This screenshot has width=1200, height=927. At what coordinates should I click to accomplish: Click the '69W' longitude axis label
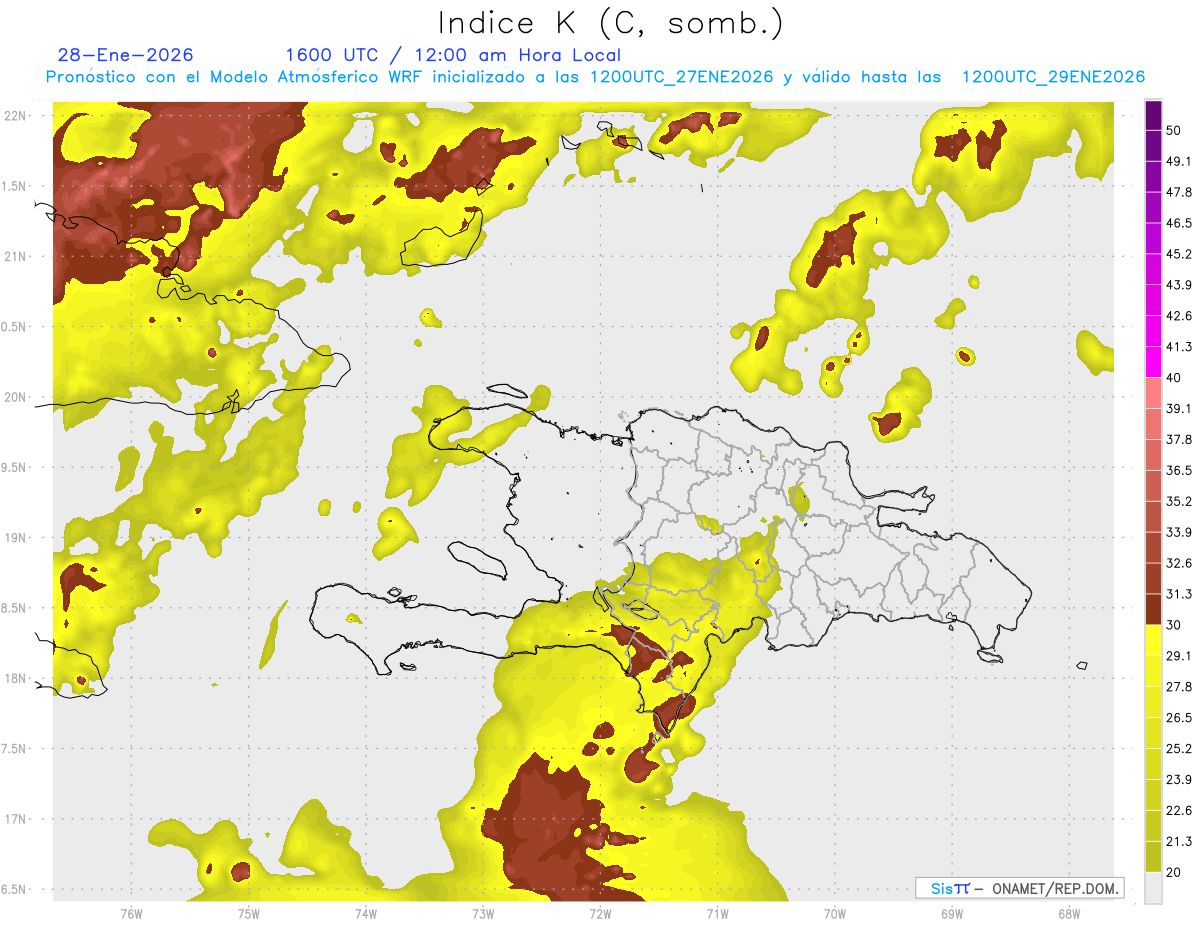pyautogui.click(x=952, y=914)
